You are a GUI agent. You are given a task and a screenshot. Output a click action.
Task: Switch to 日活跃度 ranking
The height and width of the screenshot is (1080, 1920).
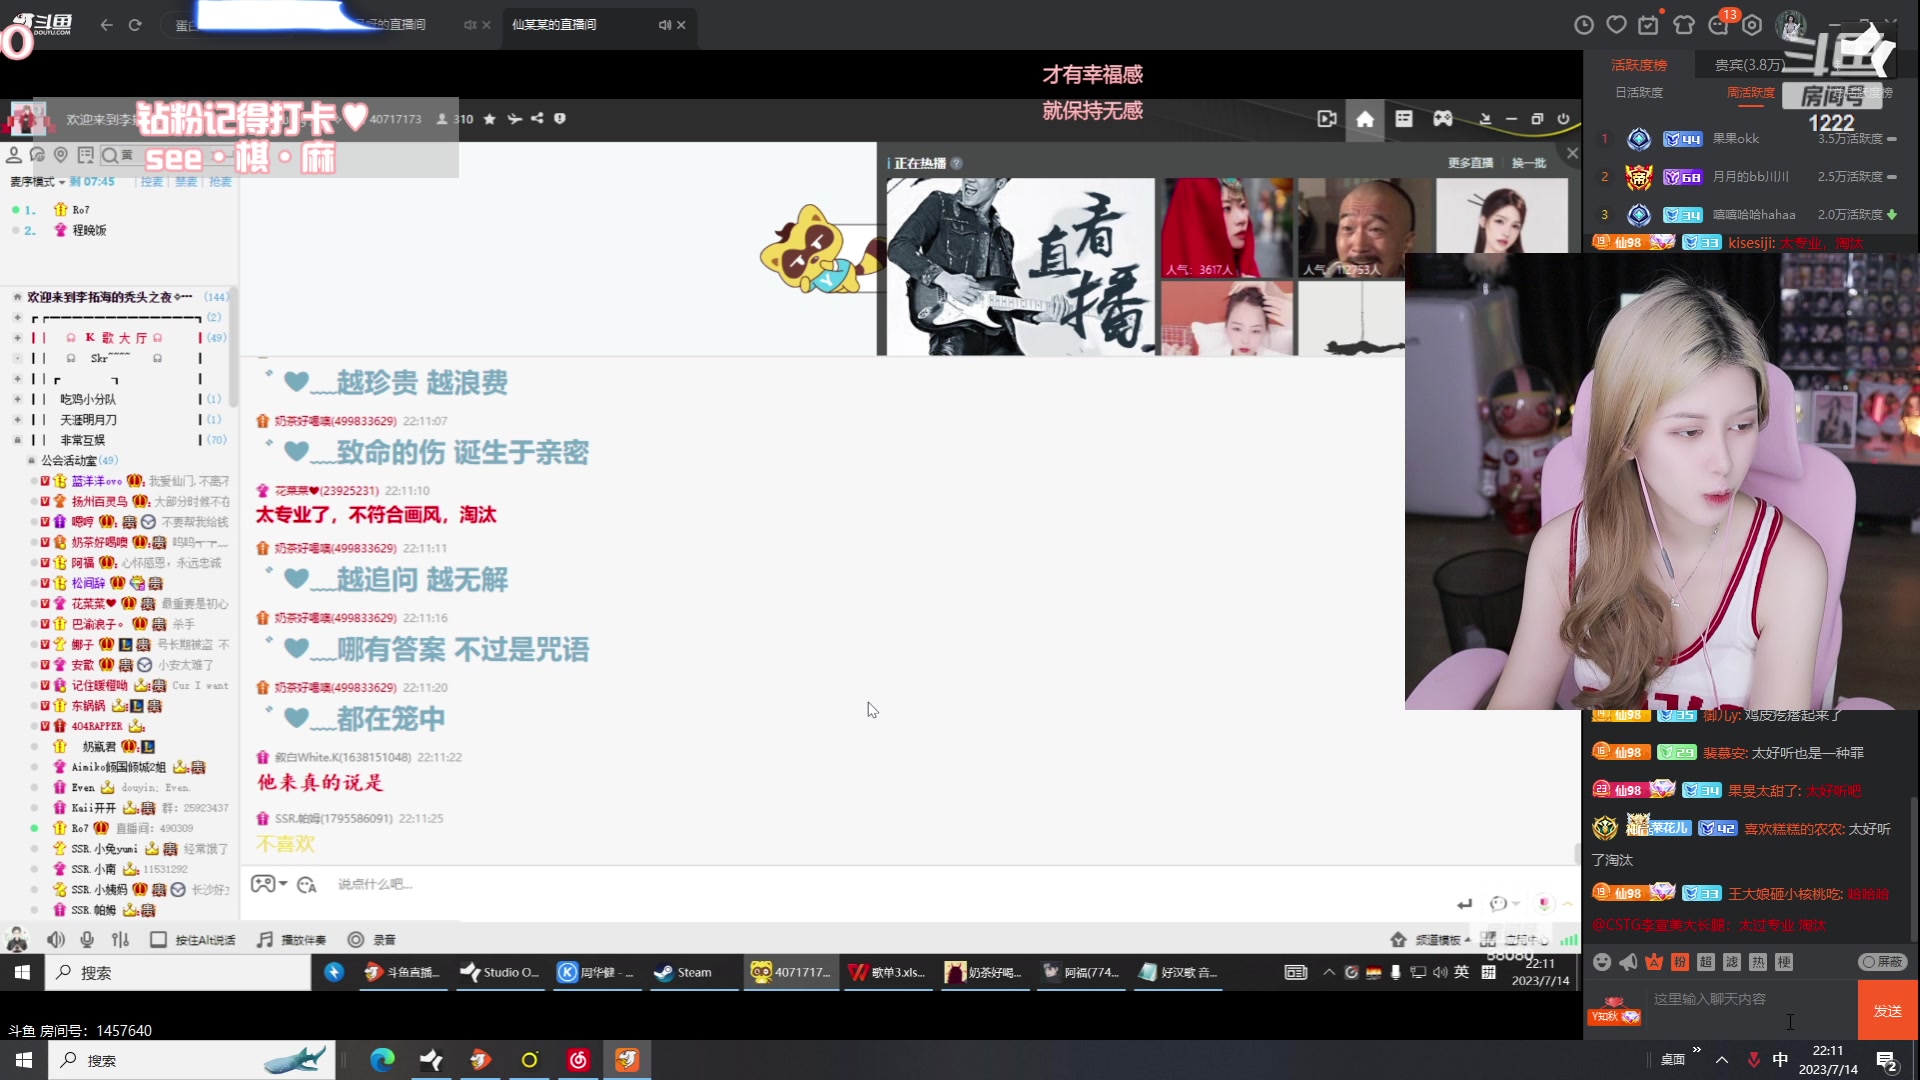pyautogui.click(x=1639, y=93)
